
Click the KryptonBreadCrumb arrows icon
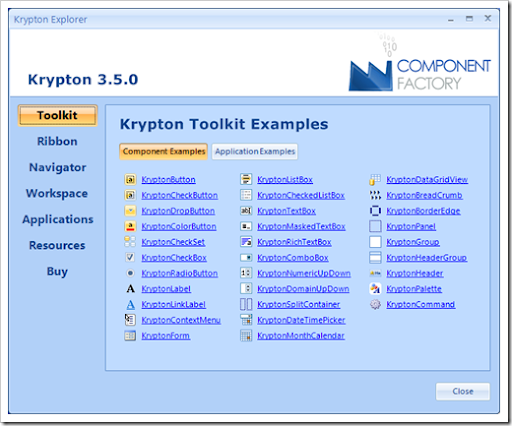pyautogui.click(x=375, y=195)
